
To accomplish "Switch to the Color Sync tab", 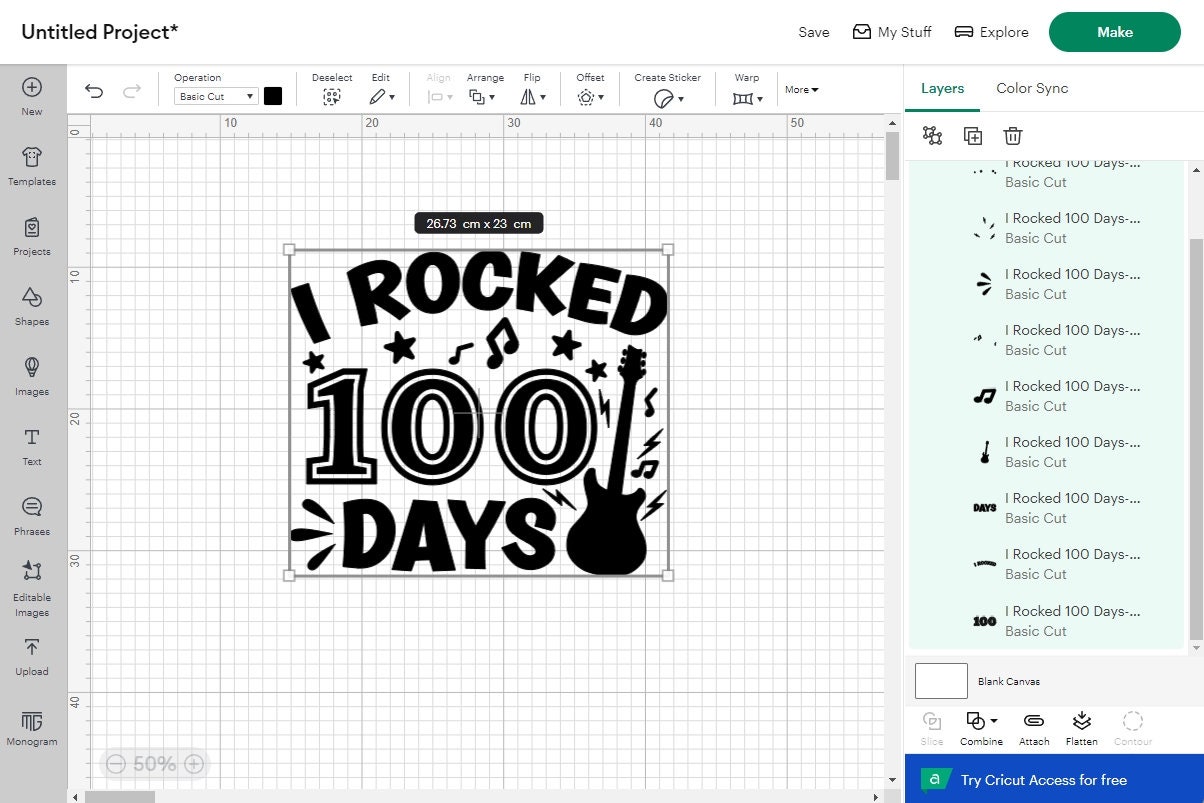I will tap(1031, 88).
